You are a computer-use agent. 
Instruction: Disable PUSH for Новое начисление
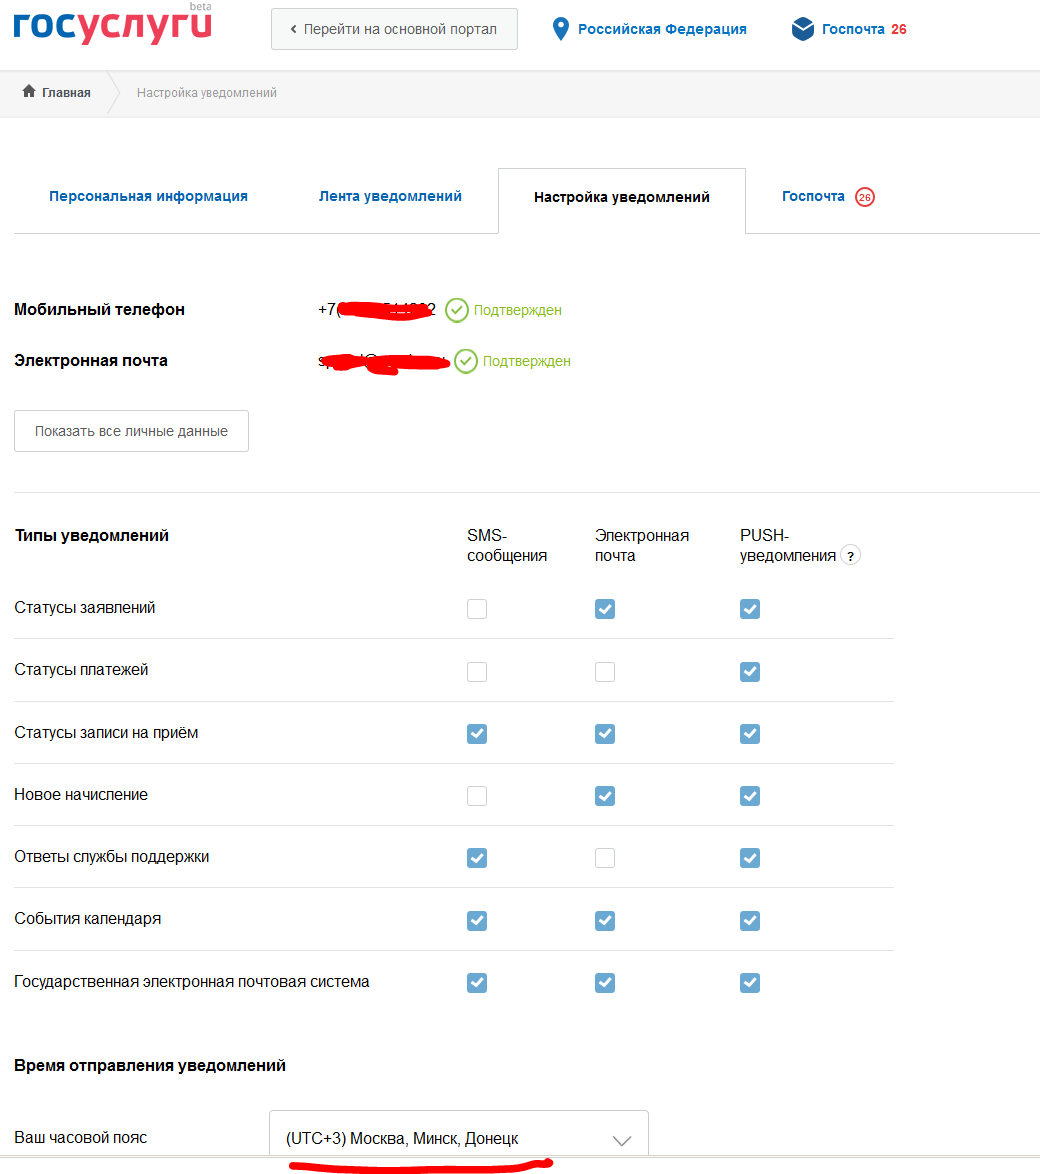(x=750, y=796)
